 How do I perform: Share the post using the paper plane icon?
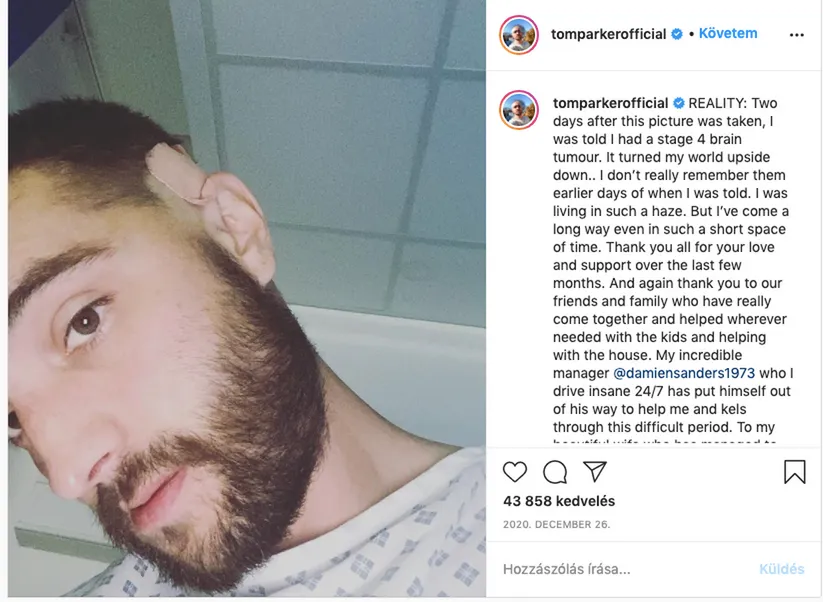pyautogui.click(x=595, y=471)
